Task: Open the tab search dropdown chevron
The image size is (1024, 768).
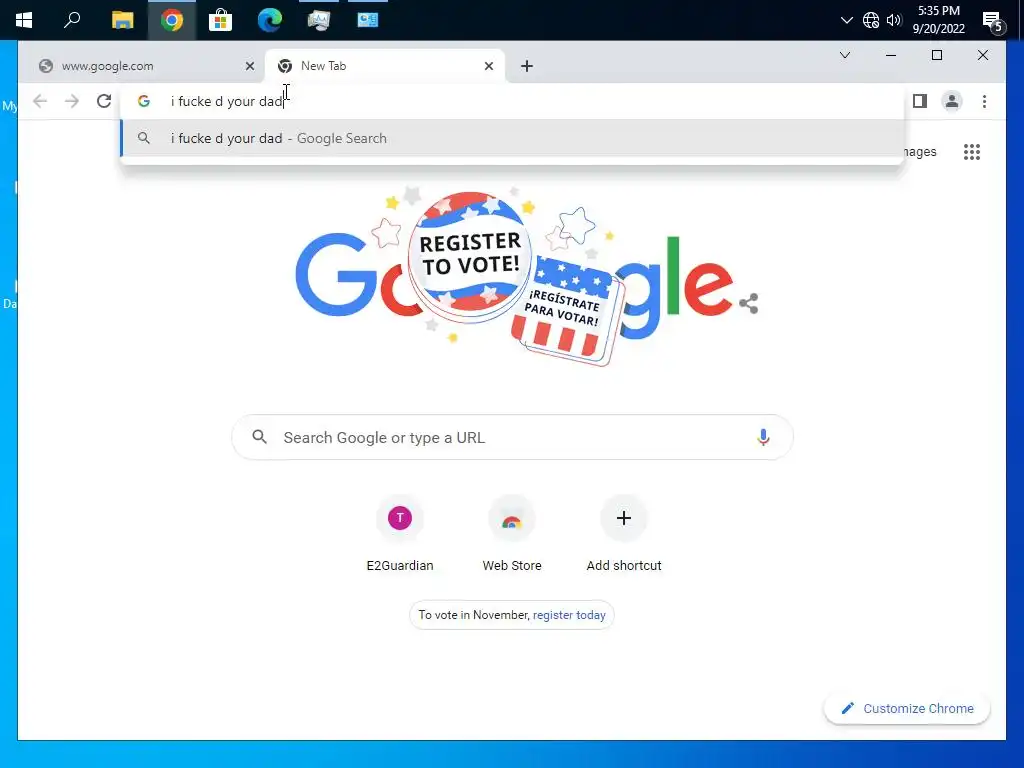Action: pyautogui.click(x=844, y=55)
